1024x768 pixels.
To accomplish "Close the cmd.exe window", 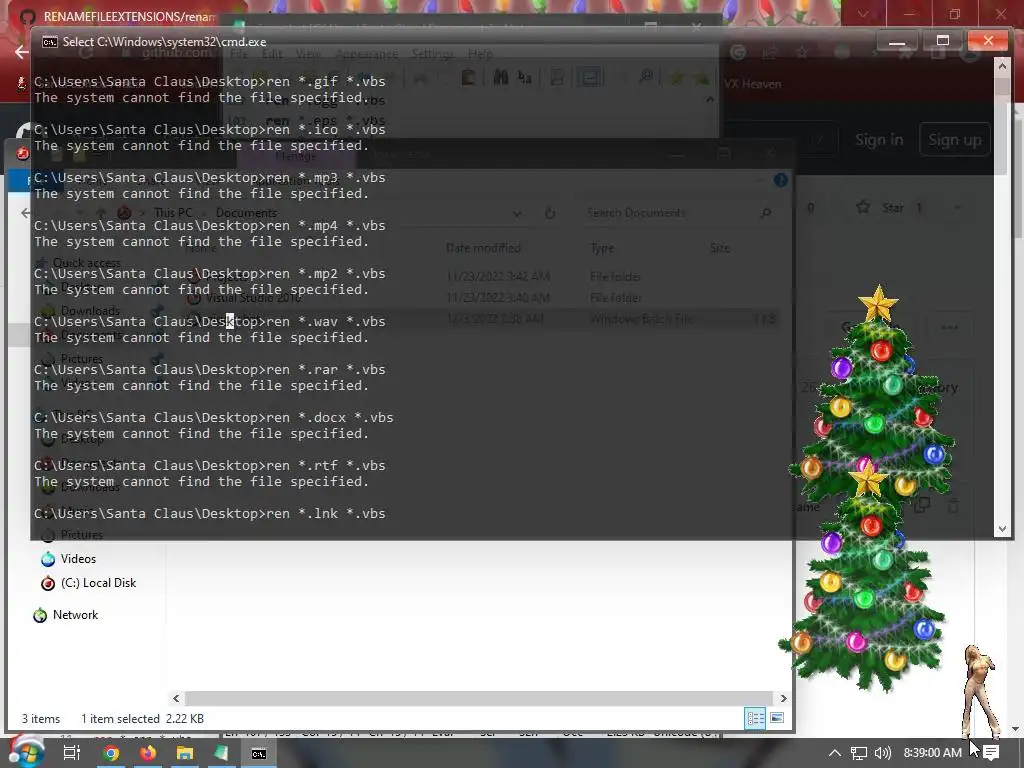I will coord(988,41).
